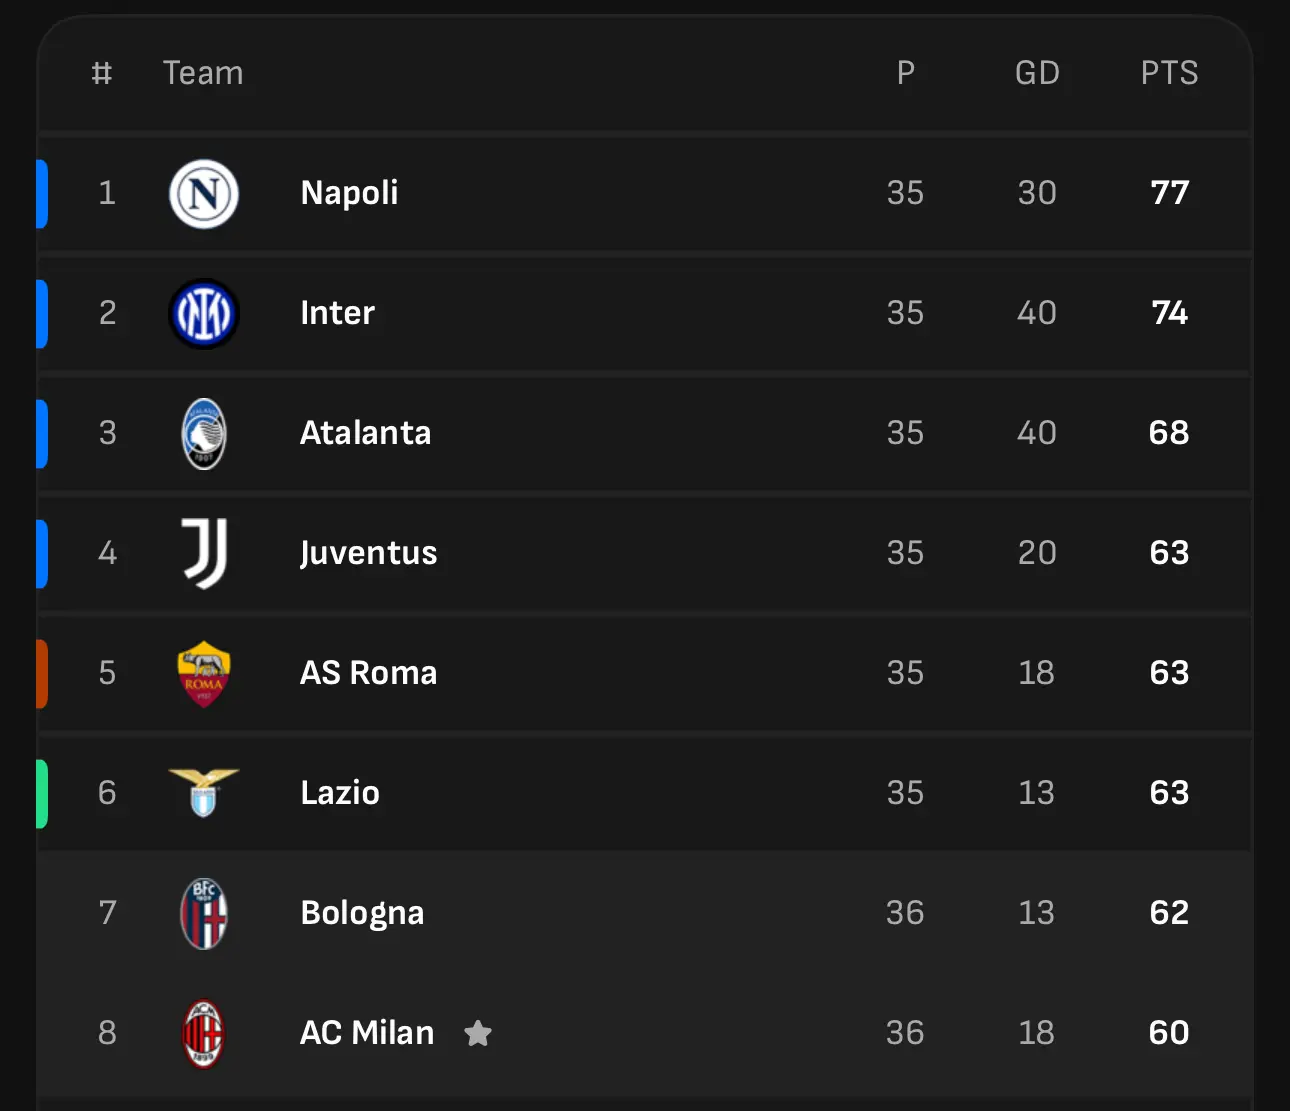Click the blue qualification marker beside Inter
The height and width of the screenshot is (1111, 1290).
click(x=42, y=313)
